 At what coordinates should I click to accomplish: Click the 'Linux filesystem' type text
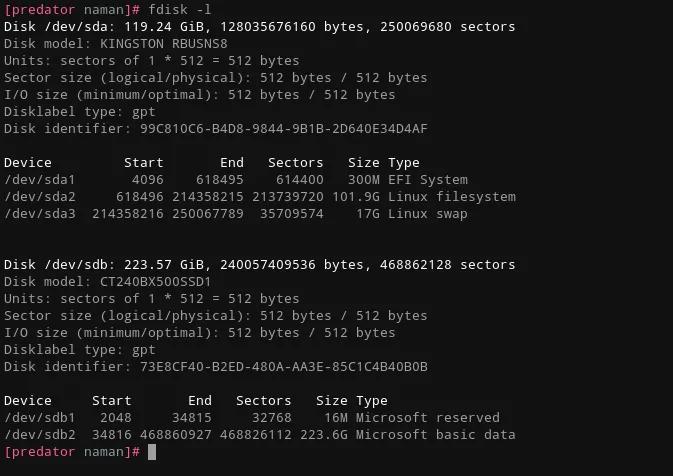(452, 197)
